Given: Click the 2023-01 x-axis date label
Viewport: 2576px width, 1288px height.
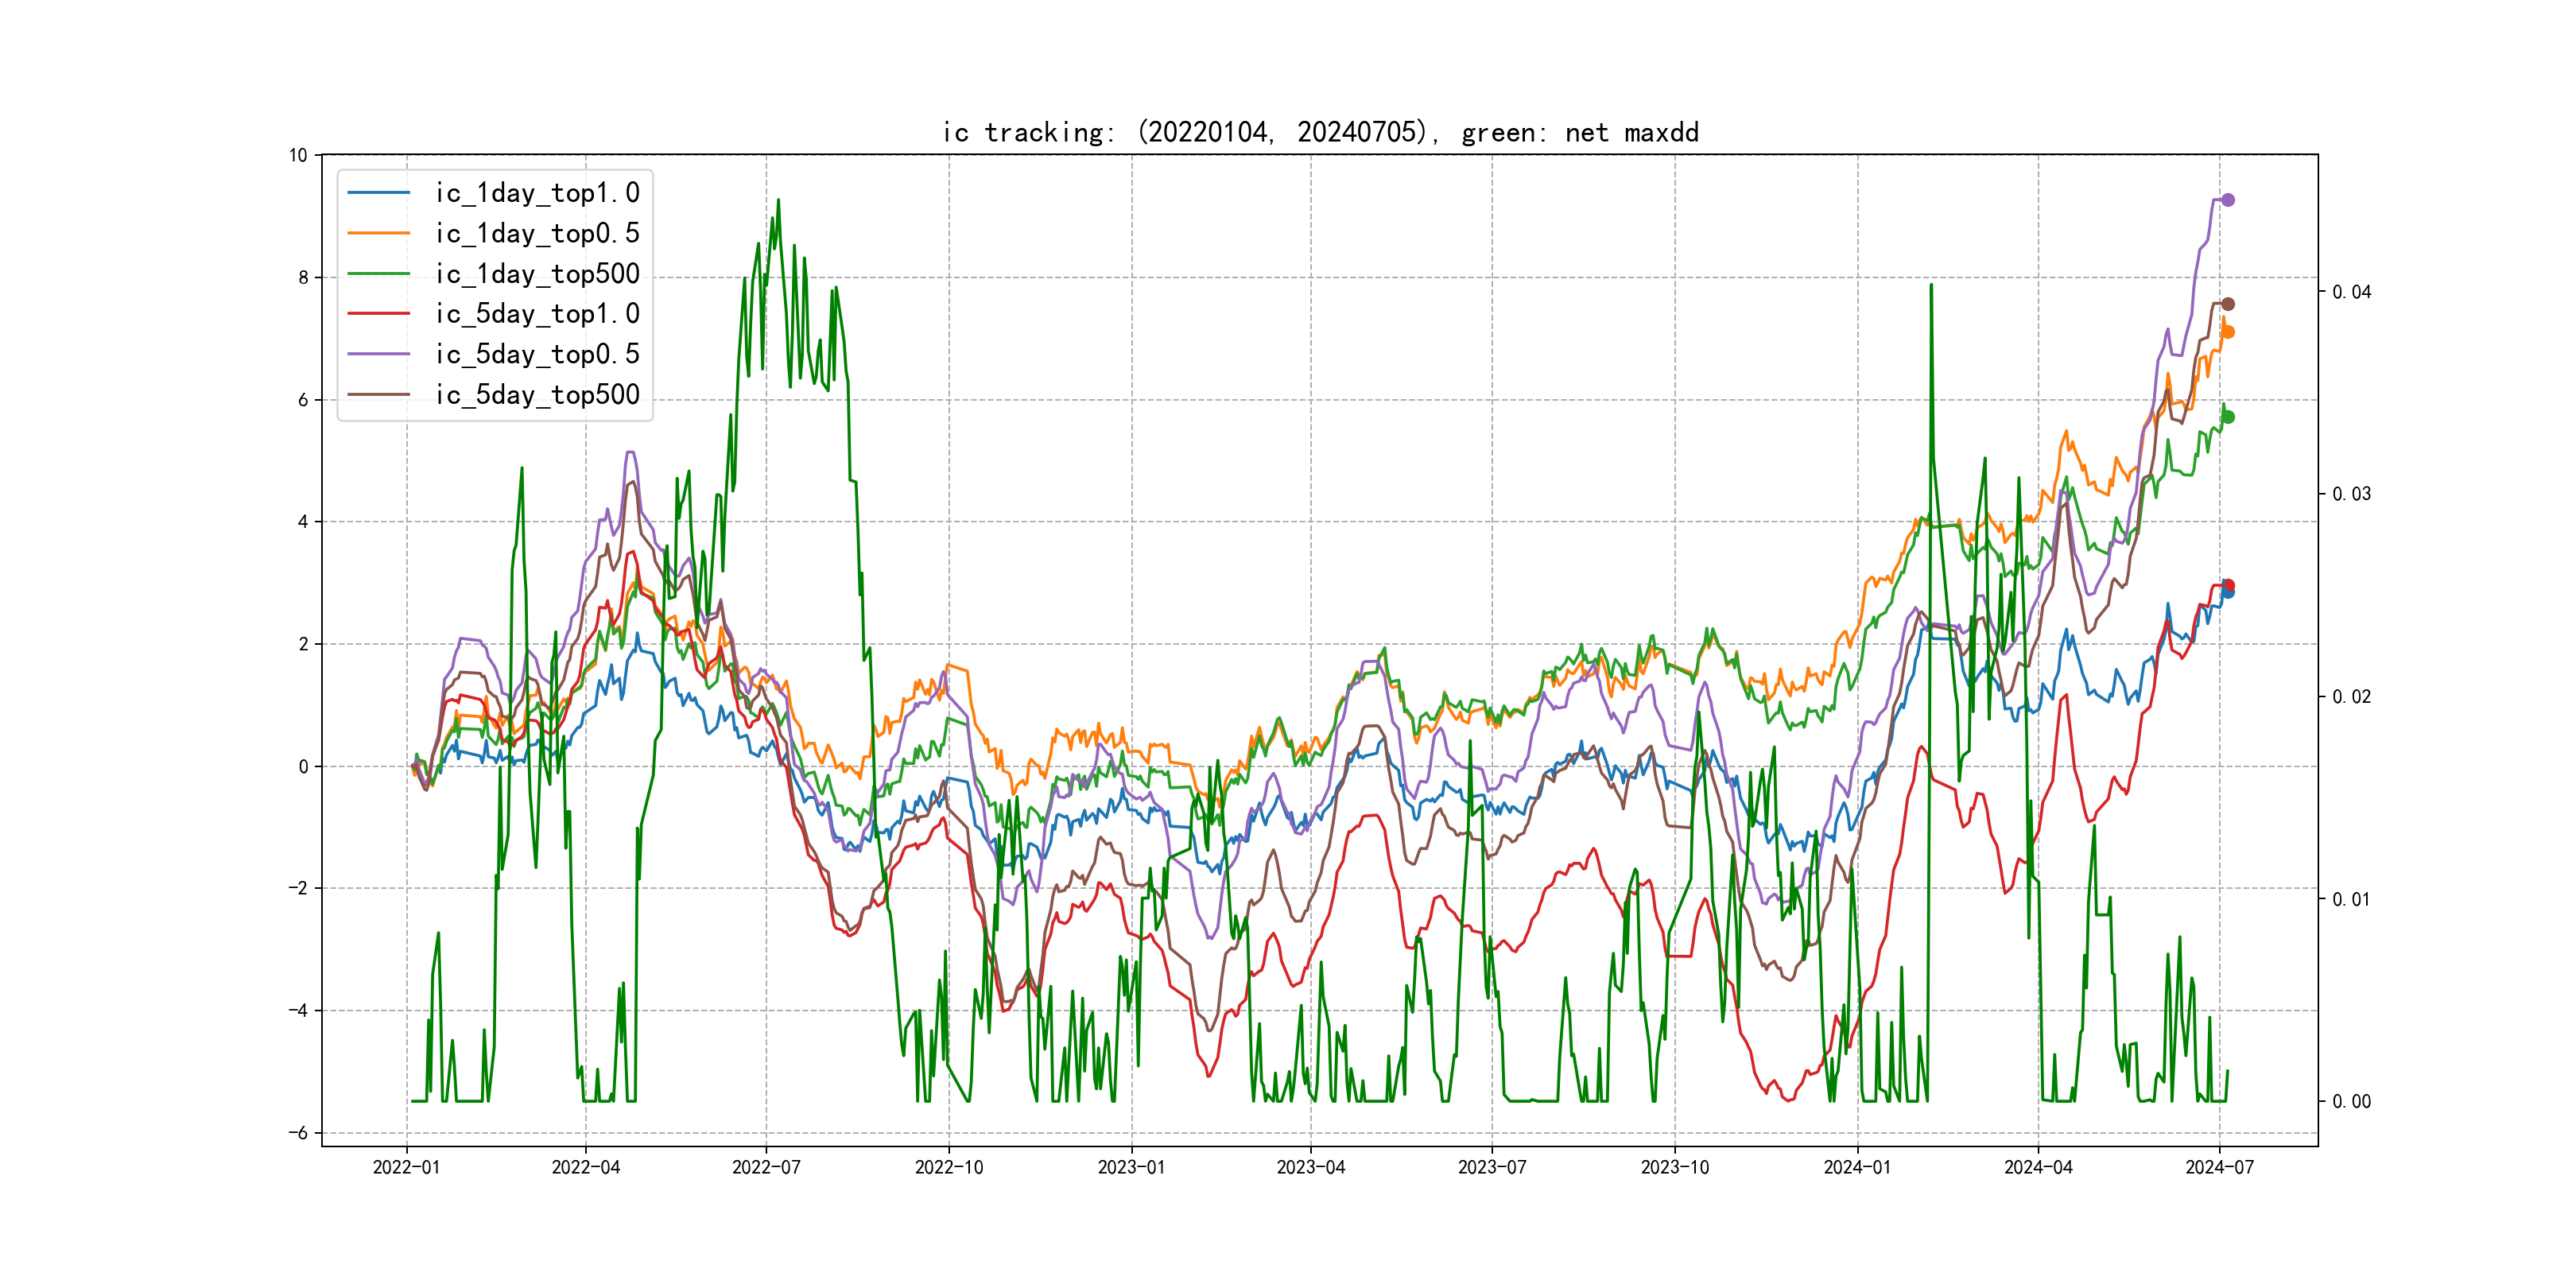Looking at the screenshot, I should coord(1131,1167).
